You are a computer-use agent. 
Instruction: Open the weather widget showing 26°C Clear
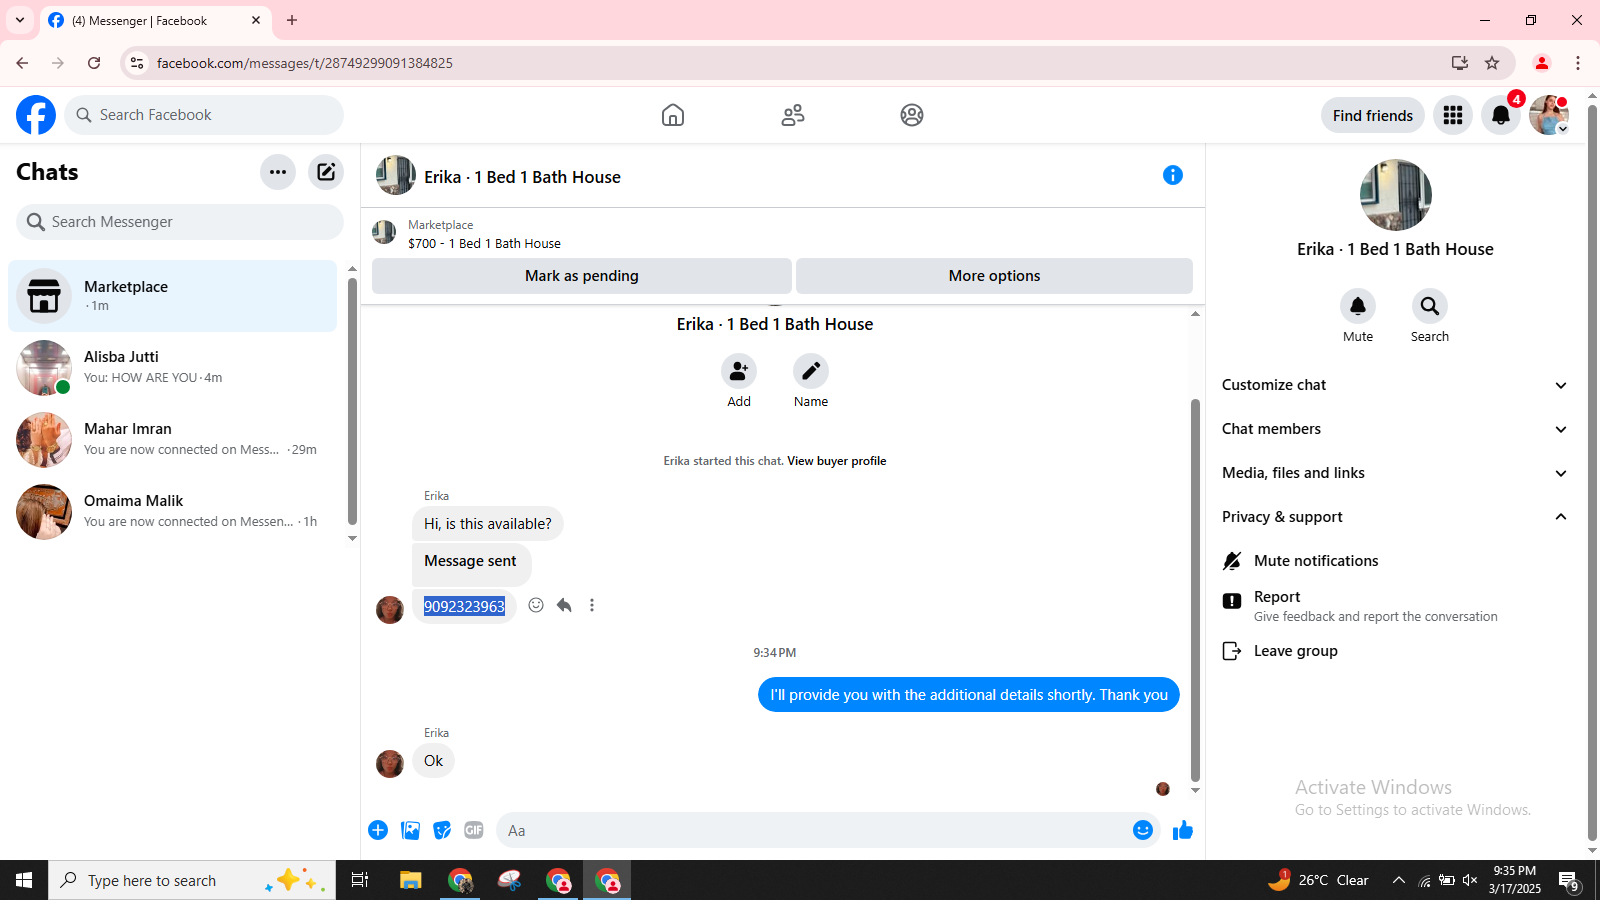coord(1318,880)
